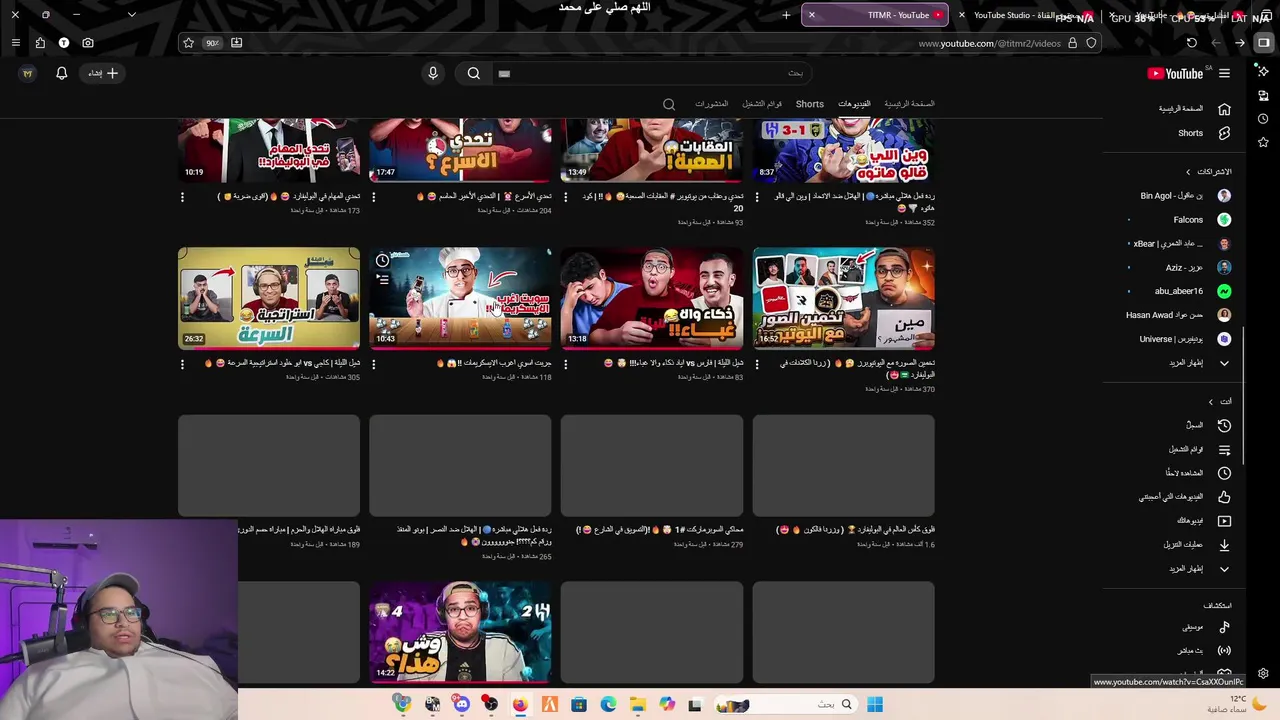Viewport: 1280px width, 720px height.
Task: Switch to the channel Home (الصفحة الرئيسية) tab
Action: tap(908, 104)
